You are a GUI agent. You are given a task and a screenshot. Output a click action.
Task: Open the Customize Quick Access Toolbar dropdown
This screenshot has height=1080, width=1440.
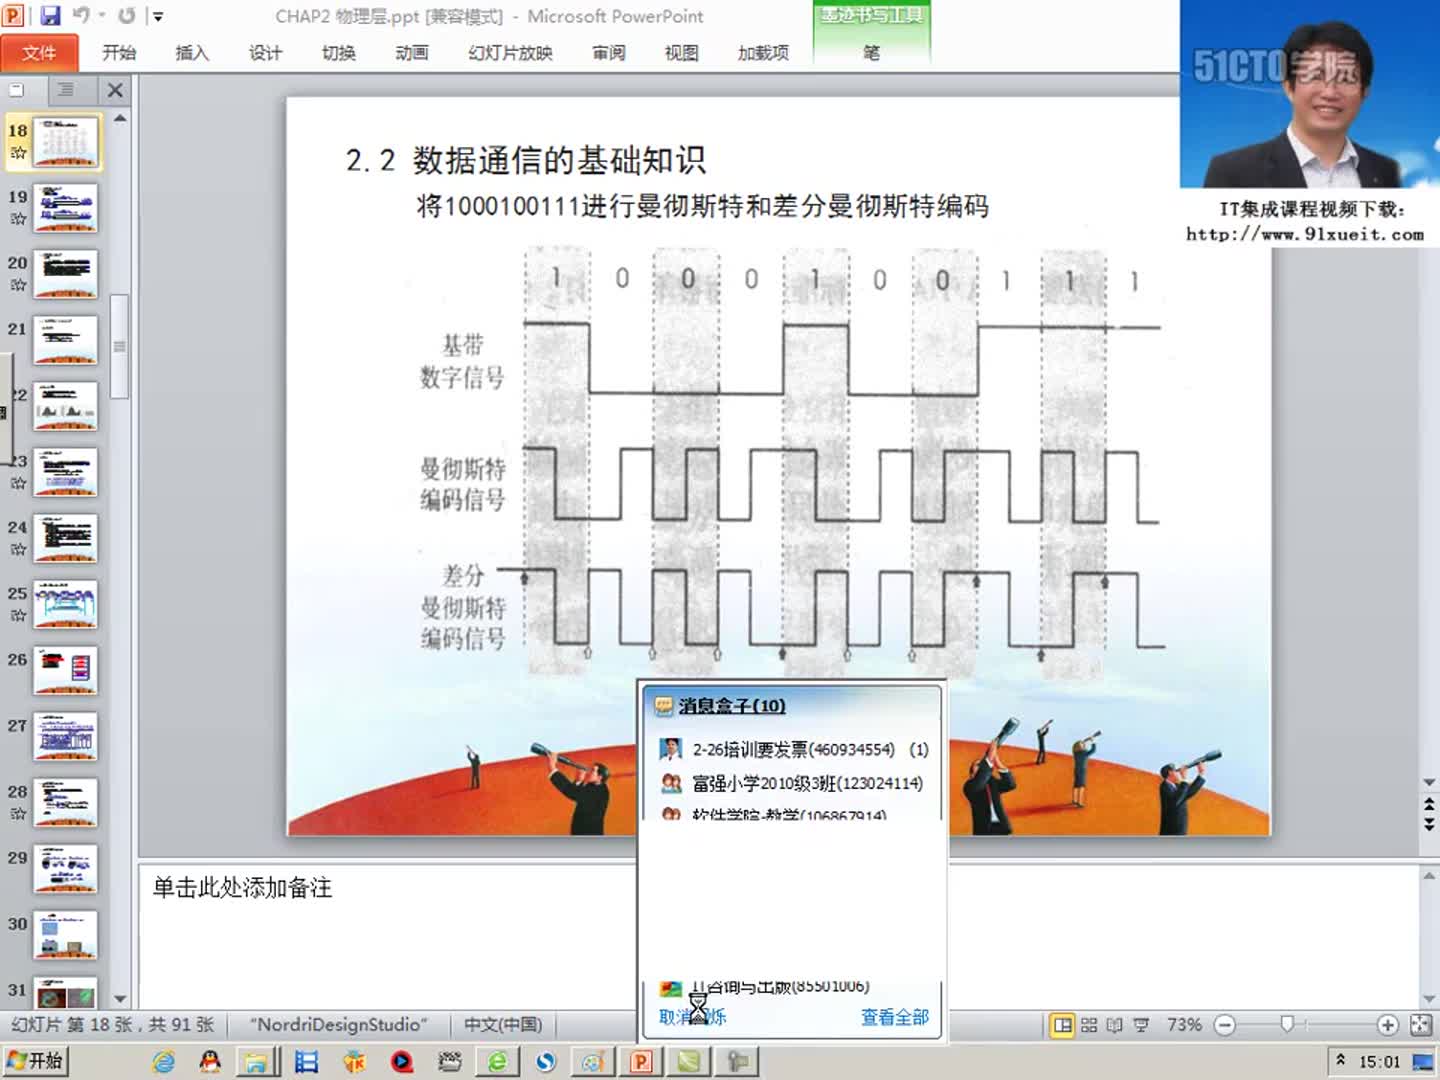coord(157,17)
